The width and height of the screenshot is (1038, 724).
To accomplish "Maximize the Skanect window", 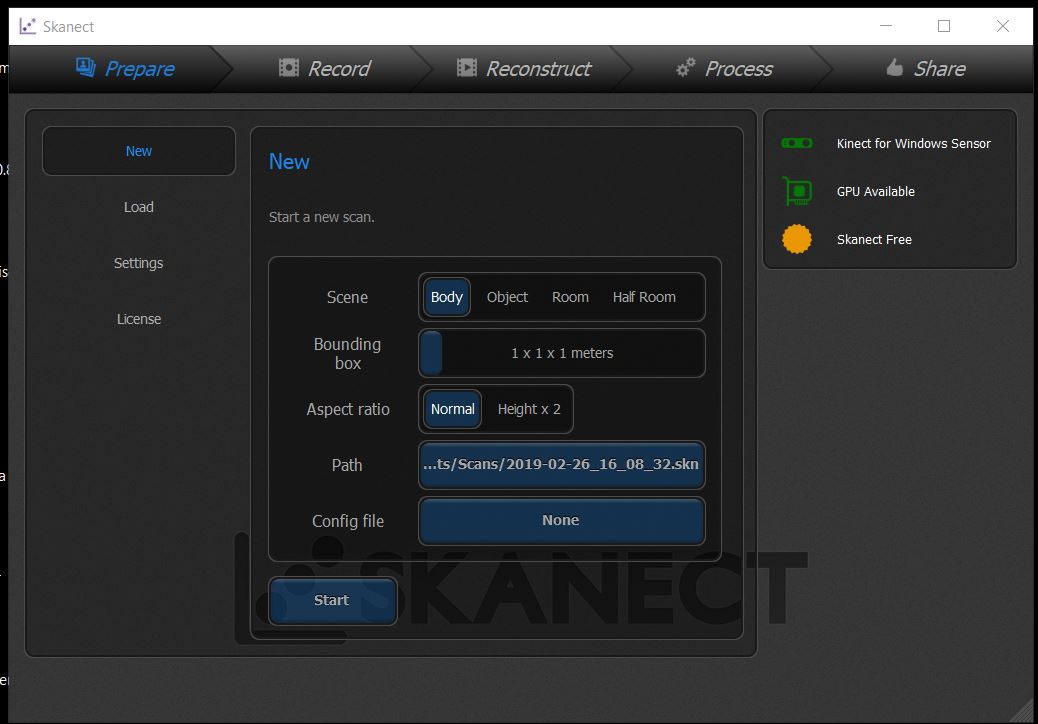I will [944, 26].
